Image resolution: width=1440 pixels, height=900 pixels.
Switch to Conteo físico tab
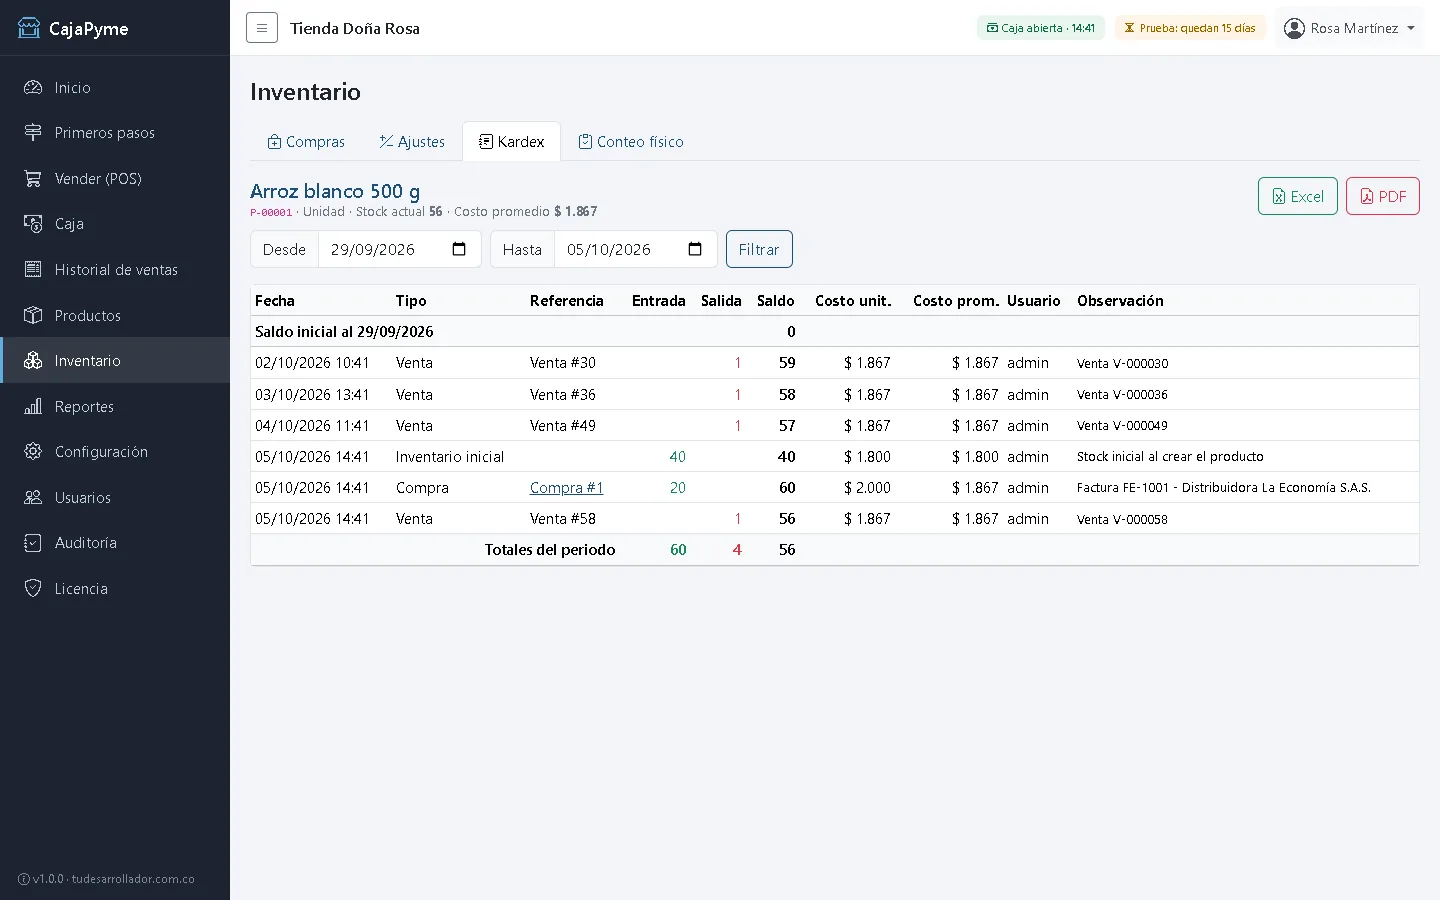pos(631,142)
